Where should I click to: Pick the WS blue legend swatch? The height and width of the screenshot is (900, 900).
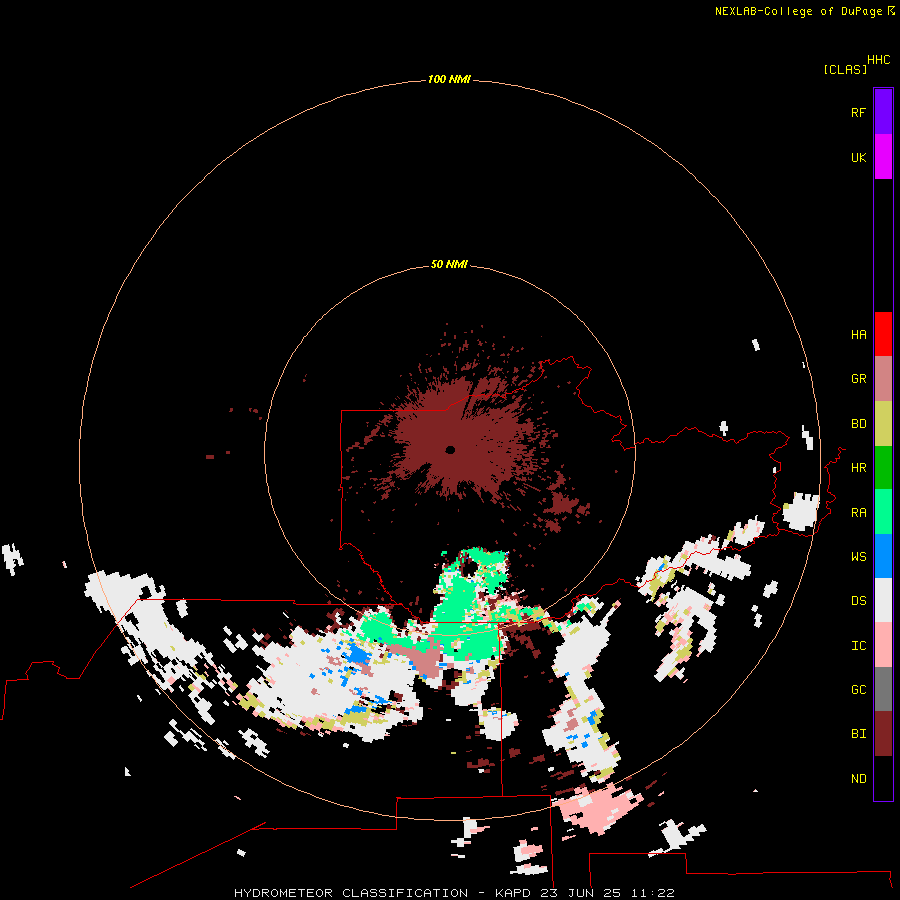coord(883,556)
